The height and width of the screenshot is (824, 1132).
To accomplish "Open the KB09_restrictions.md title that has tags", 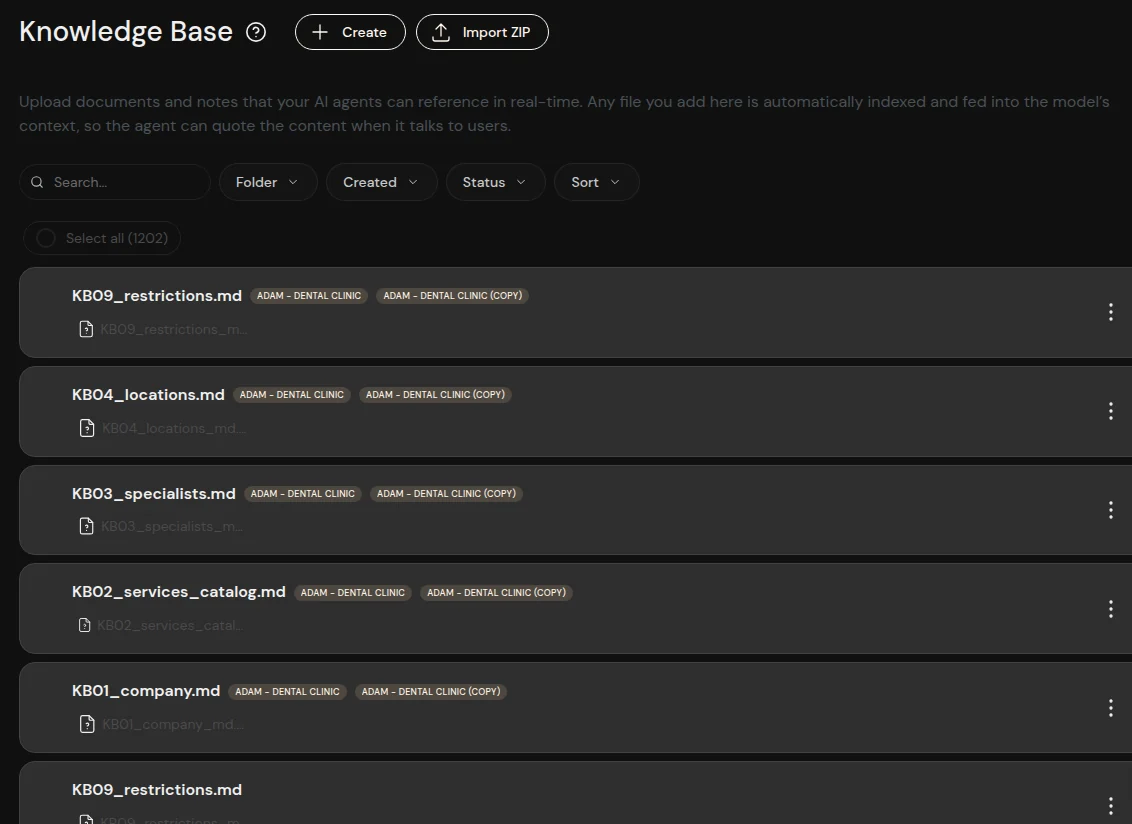I will click(x=157, y=296).
